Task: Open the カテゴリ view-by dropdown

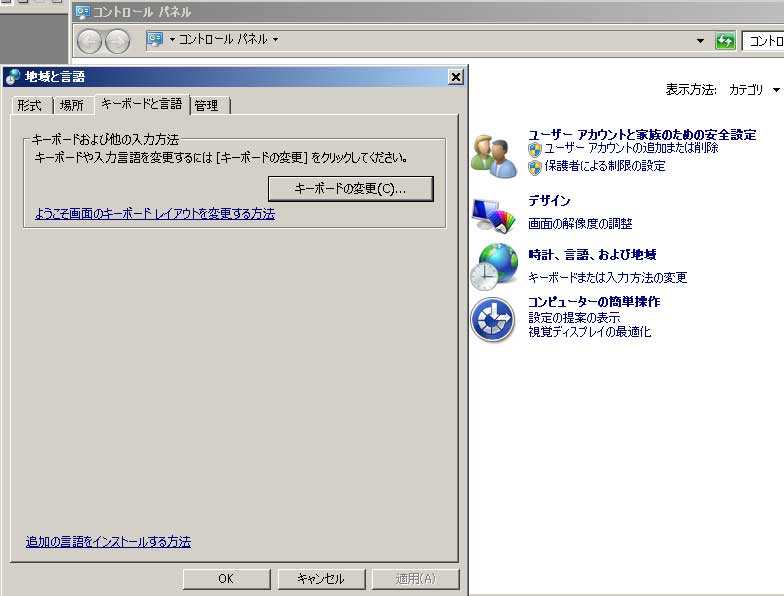Action: (753, 90)
